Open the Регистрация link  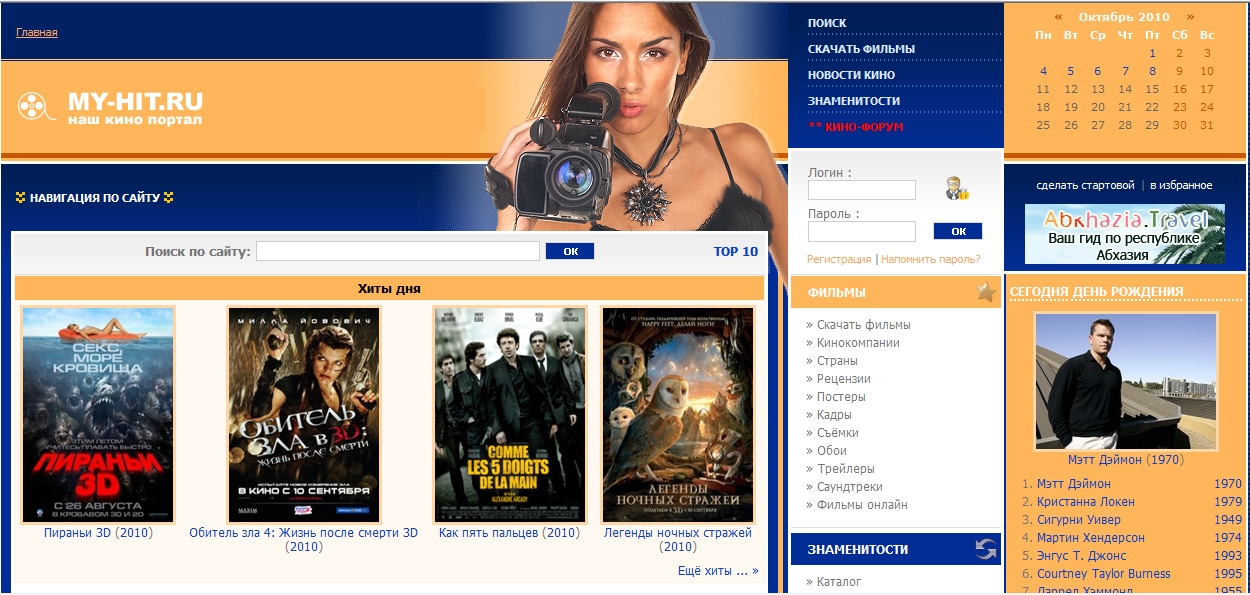click(x=839, y=259)
